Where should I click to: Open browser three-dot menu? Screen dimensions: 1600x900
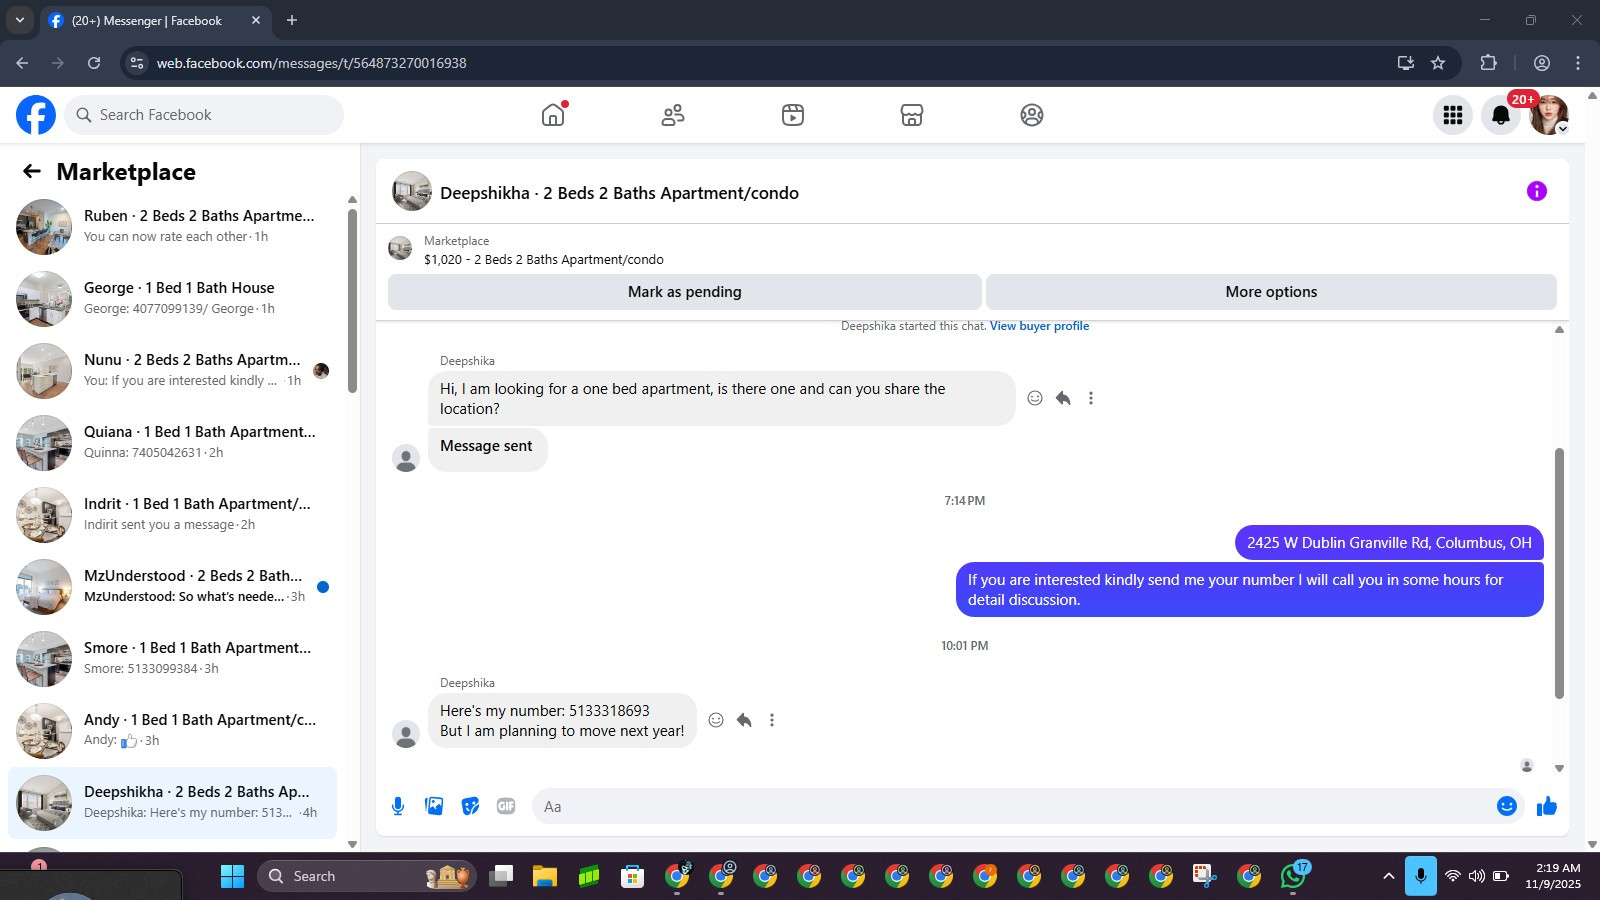(1578, 63)
